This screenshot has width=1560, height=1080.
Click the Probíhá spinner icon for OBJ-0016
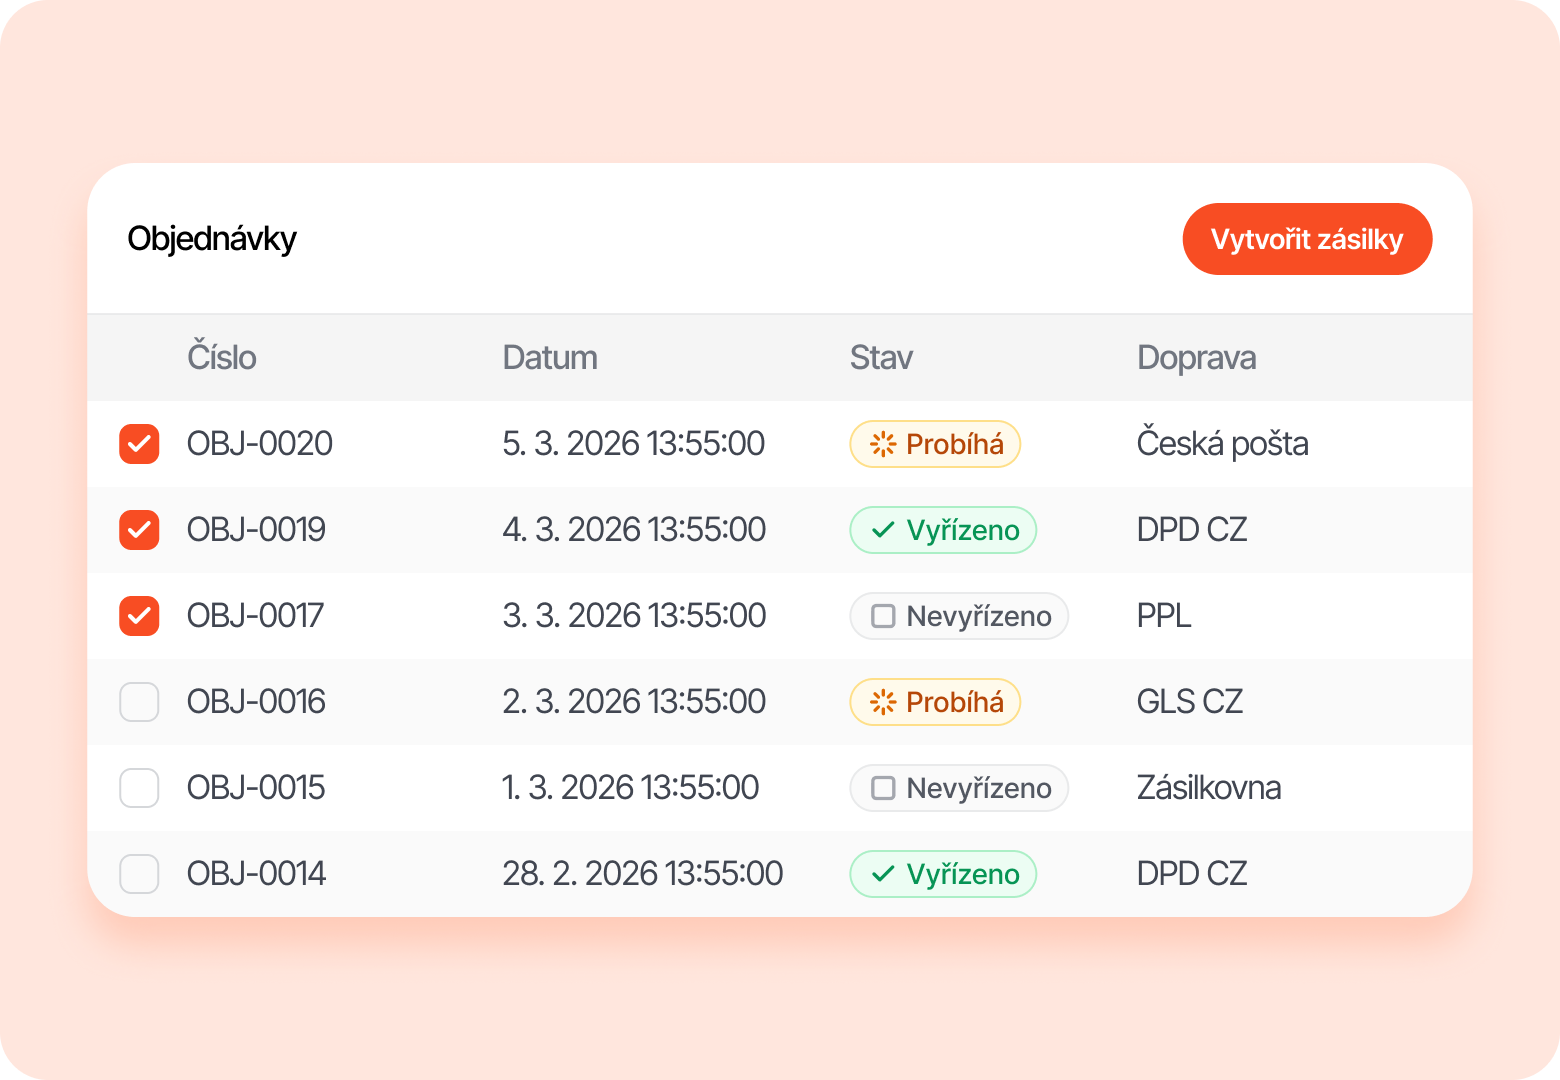pyautogui.click(x=883, y=702)
